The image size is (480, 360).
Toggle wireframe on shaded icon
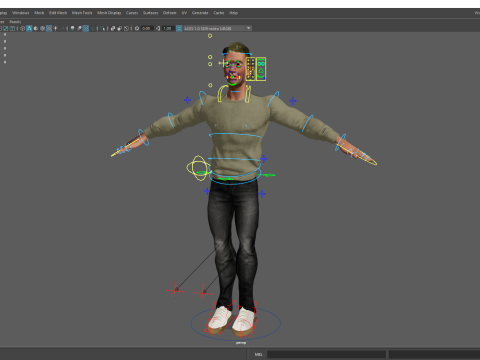42,28
